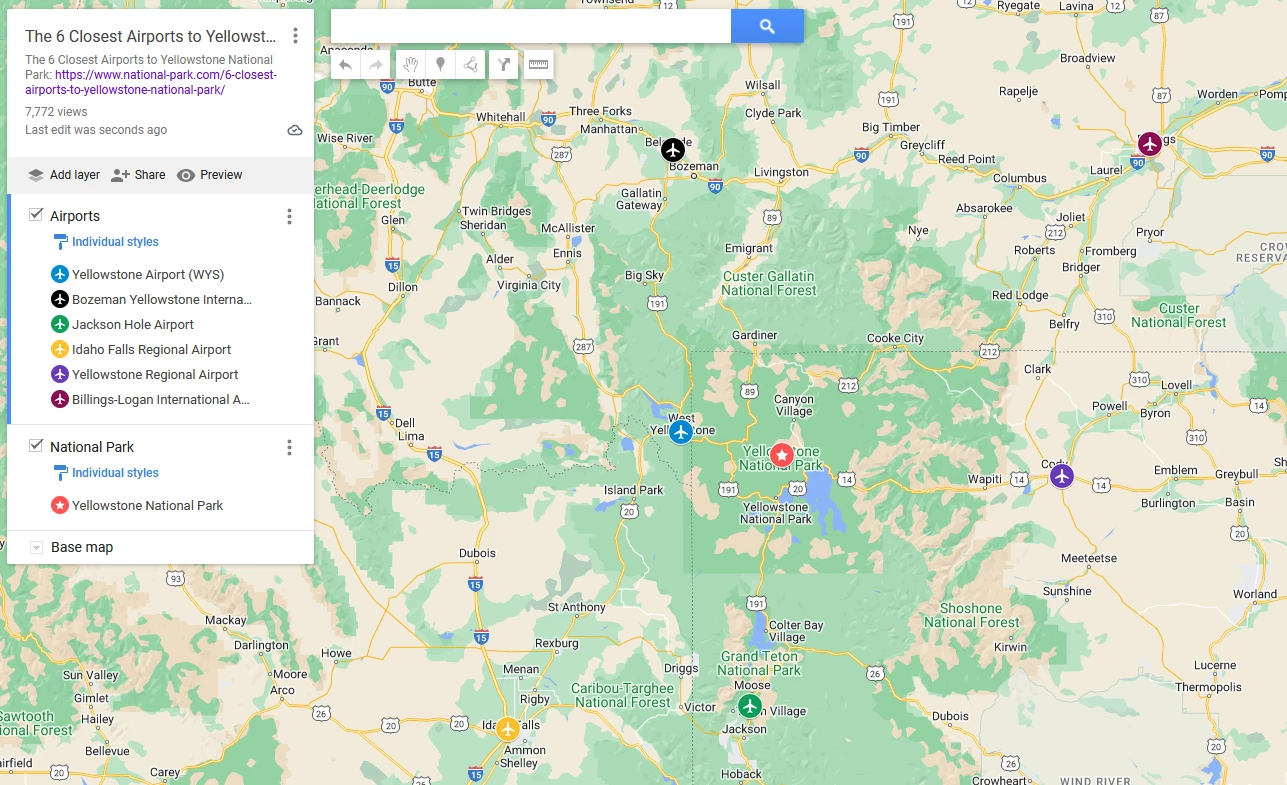Uncheck the National Park layer checkbox

tap(36, 446)
